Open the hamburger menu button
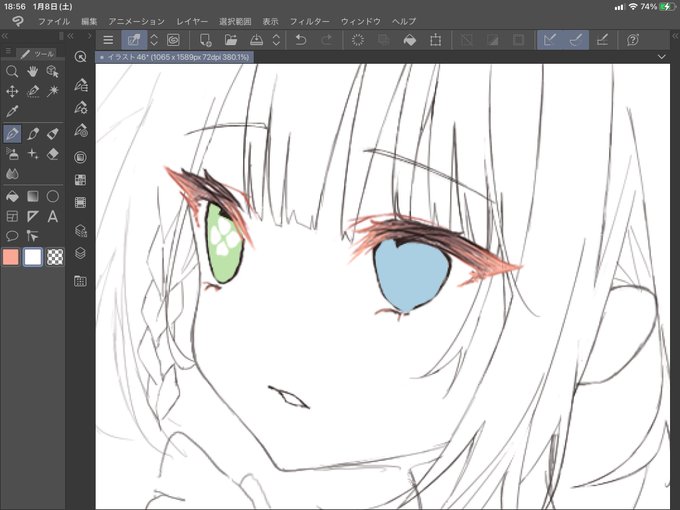The width and height of the screenshot is (680, 510). tap(108, 40)
